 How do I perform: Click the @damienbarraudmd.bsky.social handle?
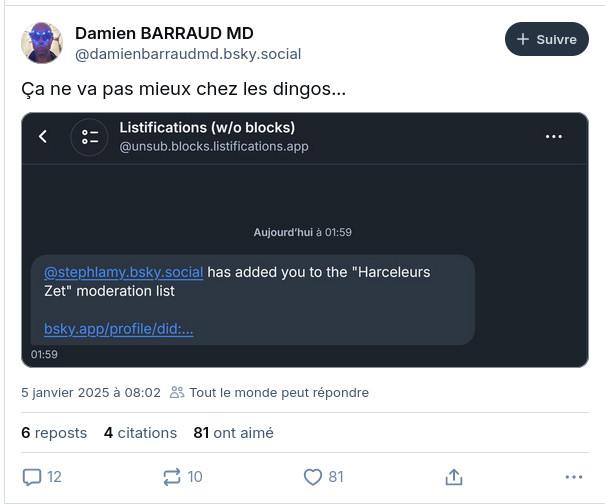click(x=187, y=54)
